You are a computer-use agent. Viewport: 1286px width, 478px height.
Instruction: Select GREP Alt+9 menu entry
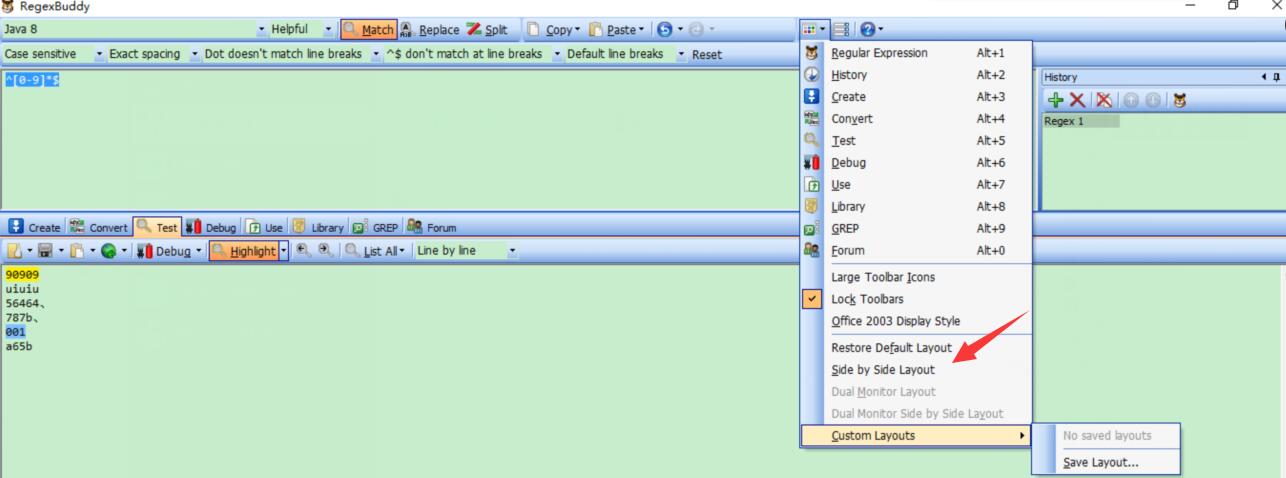coord(915,229)
